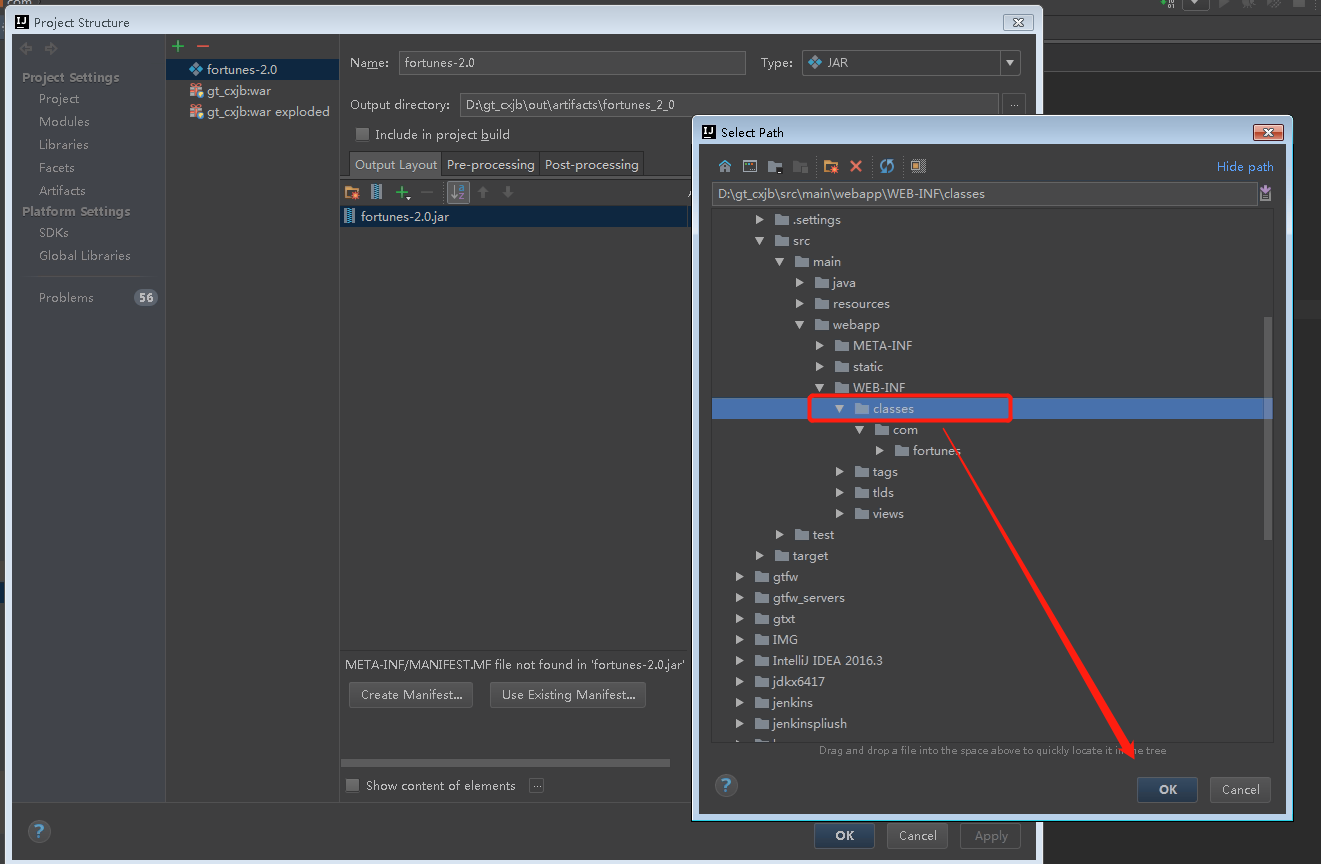Delete selected folder using red X icon
The height and width of the screenshot is (864, 1321).
[x=855, y=166]
